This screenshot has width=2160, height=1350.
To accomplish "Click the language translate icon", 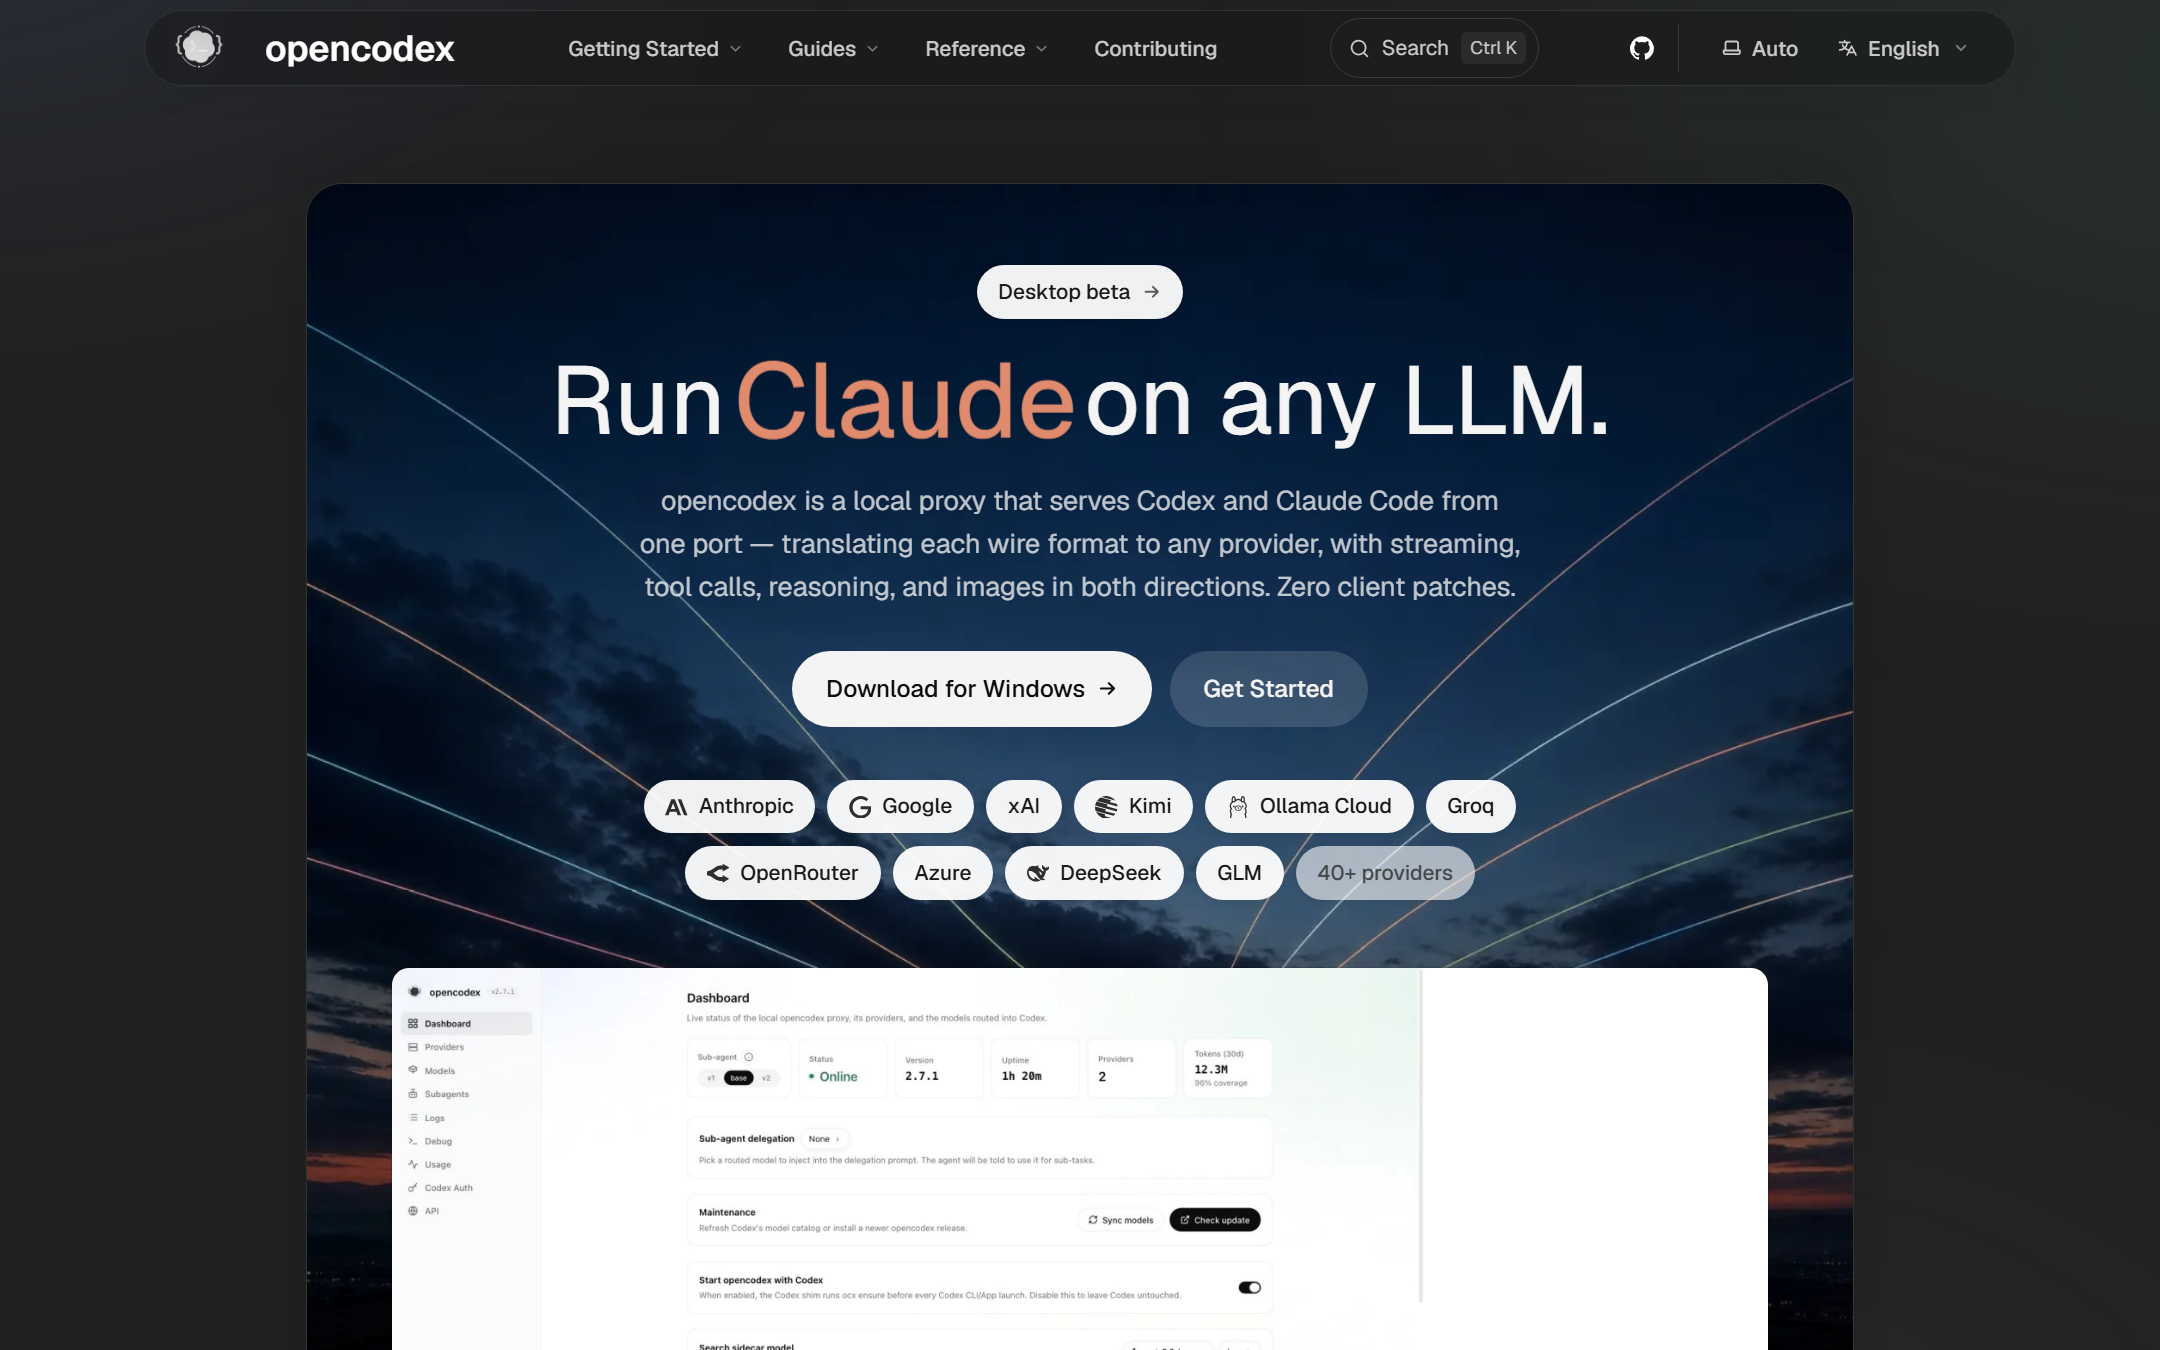I will click(1847, 48).
